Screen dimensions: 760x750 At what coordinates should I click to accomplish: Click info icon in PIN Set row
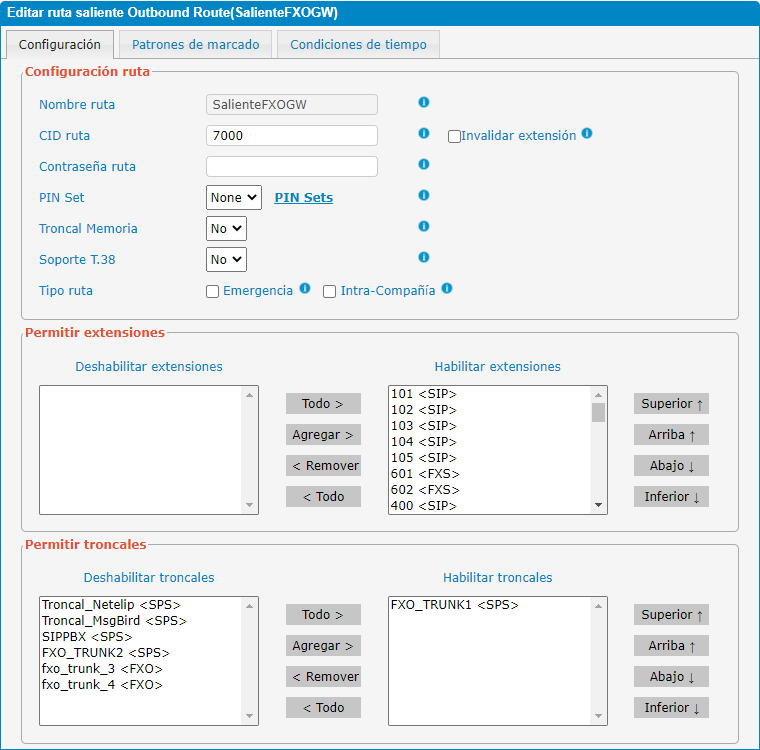pyautogui.click(x=423, y=196)
